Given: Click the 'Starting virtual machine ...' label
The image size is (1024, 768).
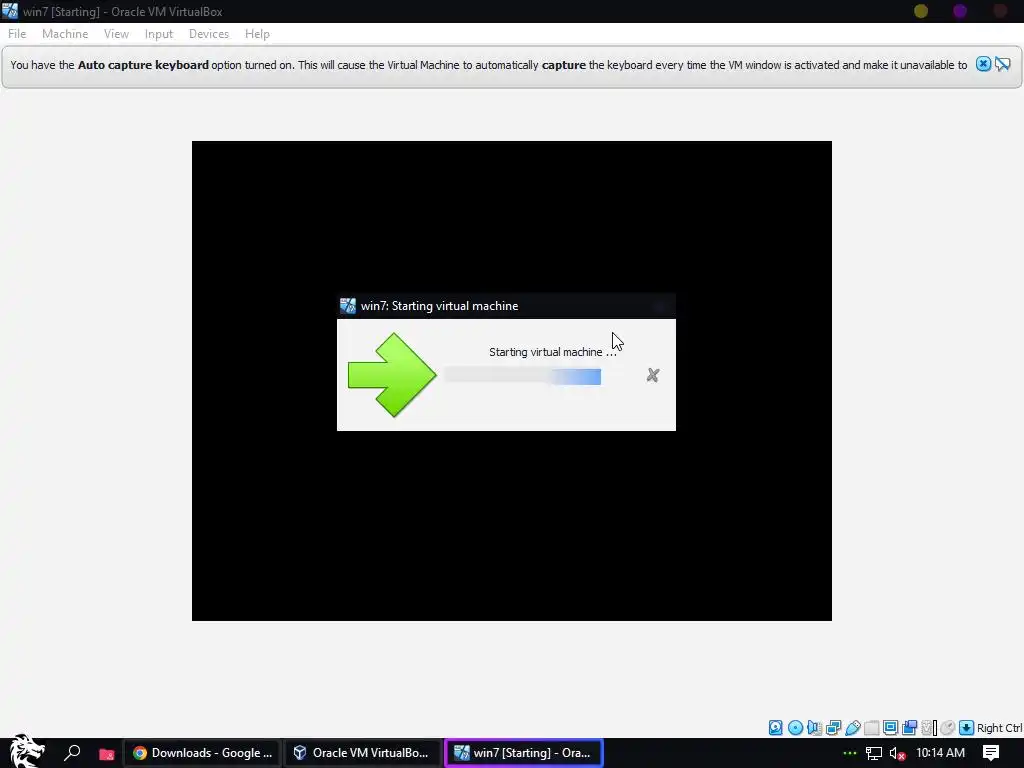Looking at the screenshot, I should pos(552,352).
